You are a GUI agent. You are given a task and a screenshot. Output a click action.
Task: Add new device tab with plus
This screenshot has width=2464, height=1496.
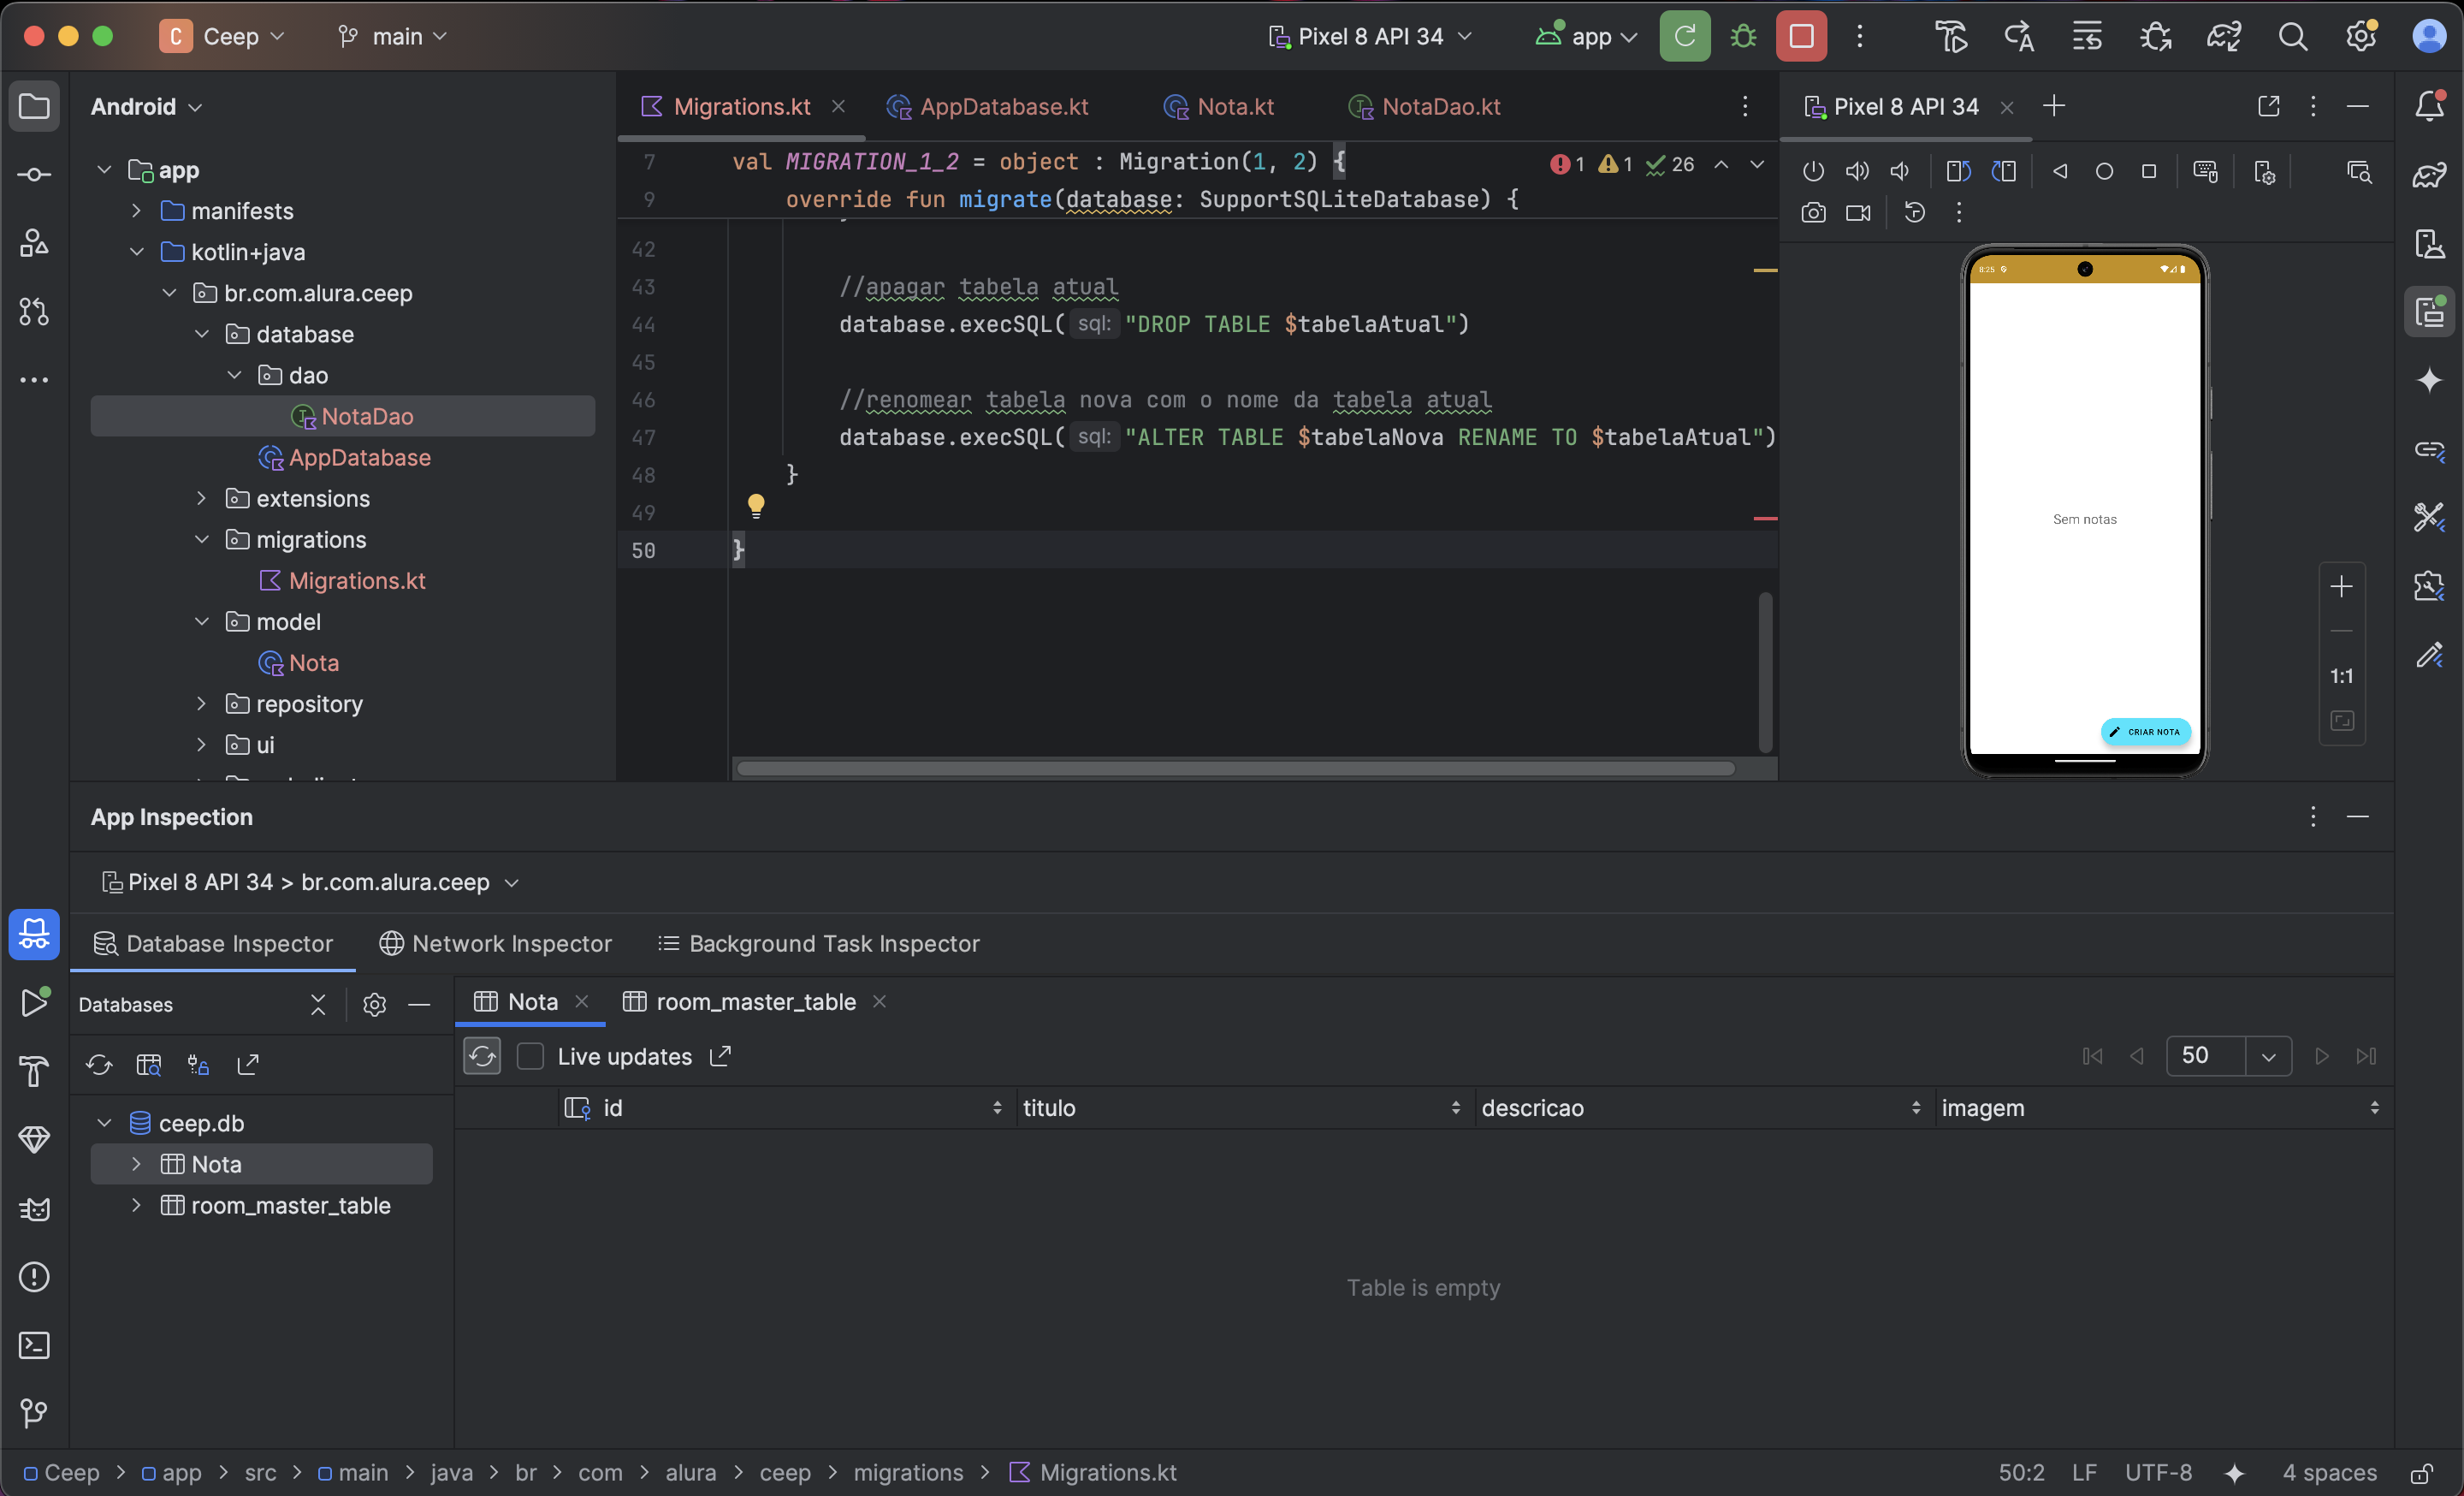2054,106
